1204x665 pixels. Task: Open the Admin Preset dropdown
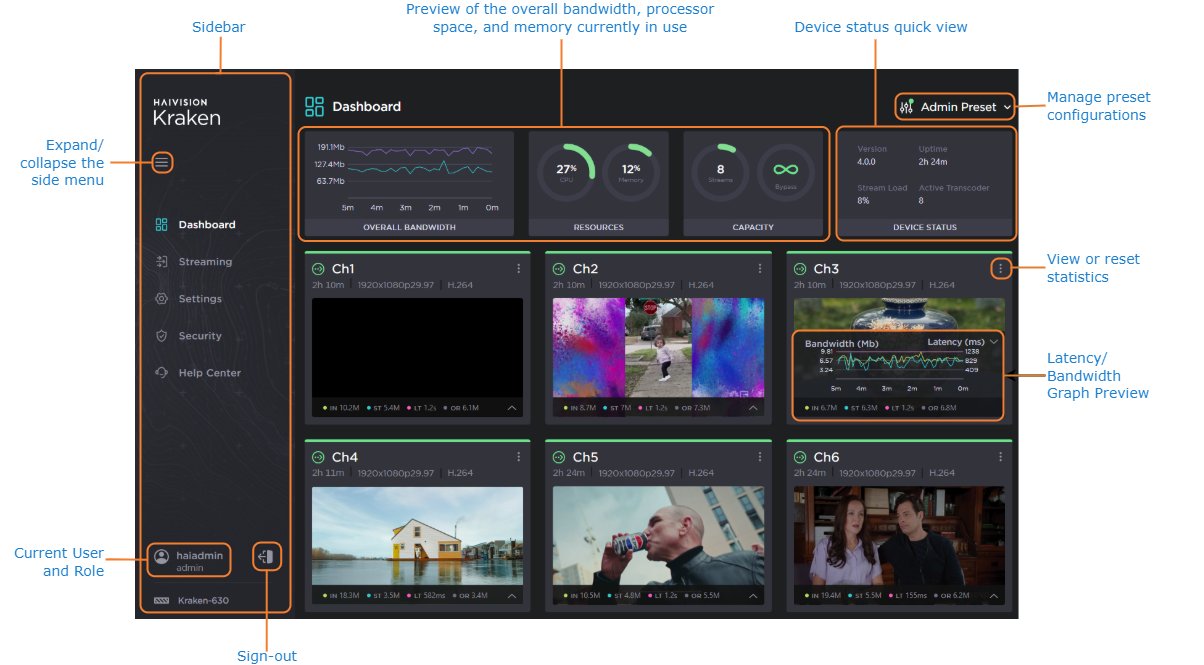[x=954, y=106]
